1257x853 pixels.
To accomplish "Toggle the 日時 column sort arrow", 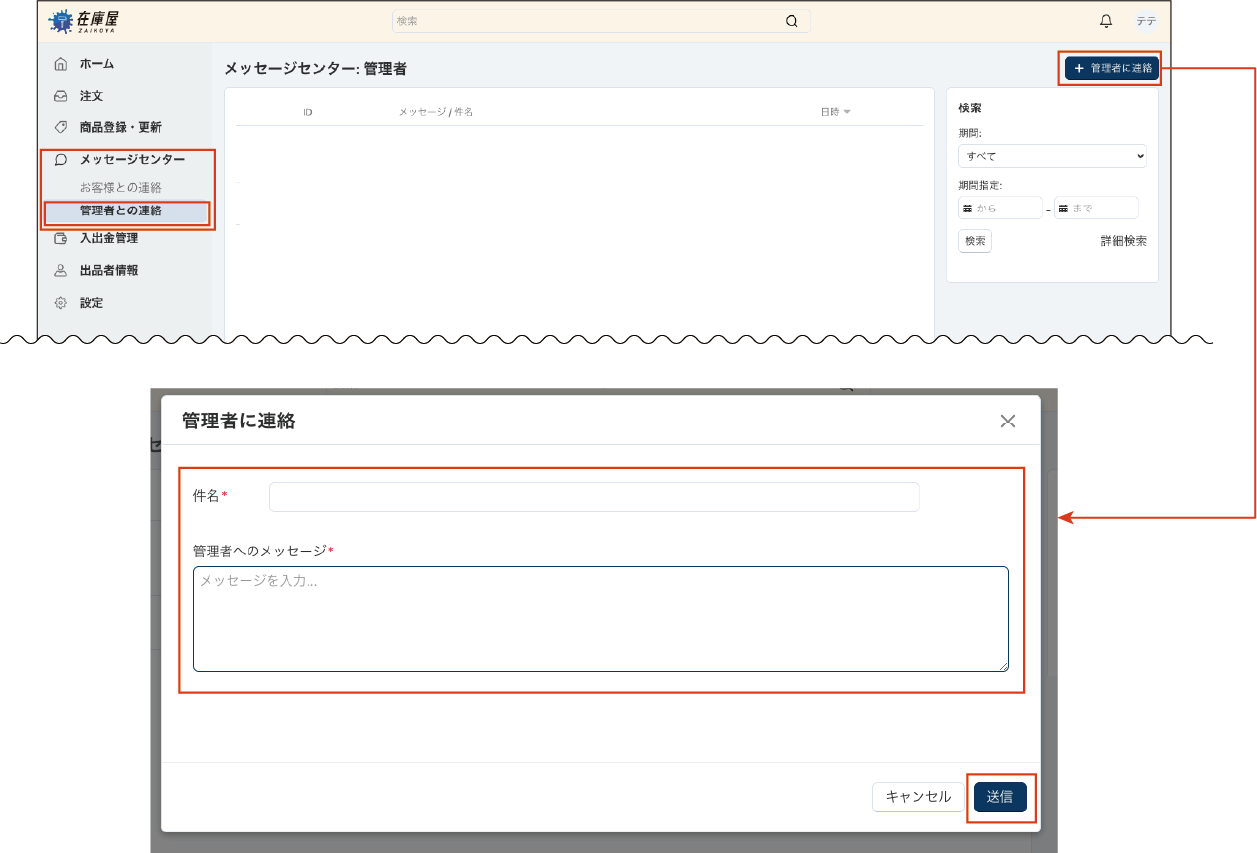I will tap(847, 111).
